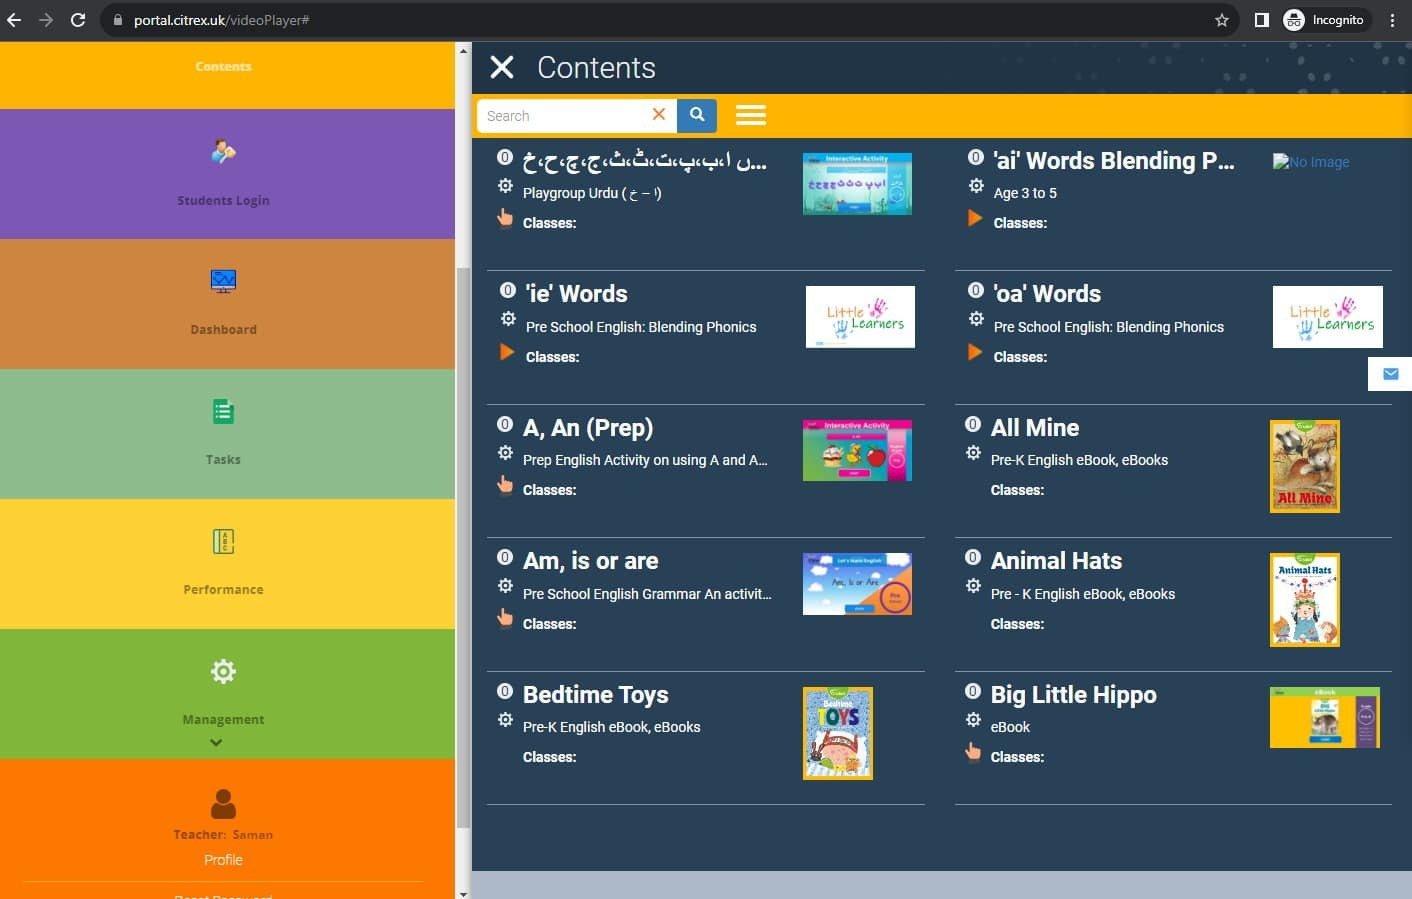Click browser reload button
The height and width of the screenshot is (899, 1412).
point(78,20)
